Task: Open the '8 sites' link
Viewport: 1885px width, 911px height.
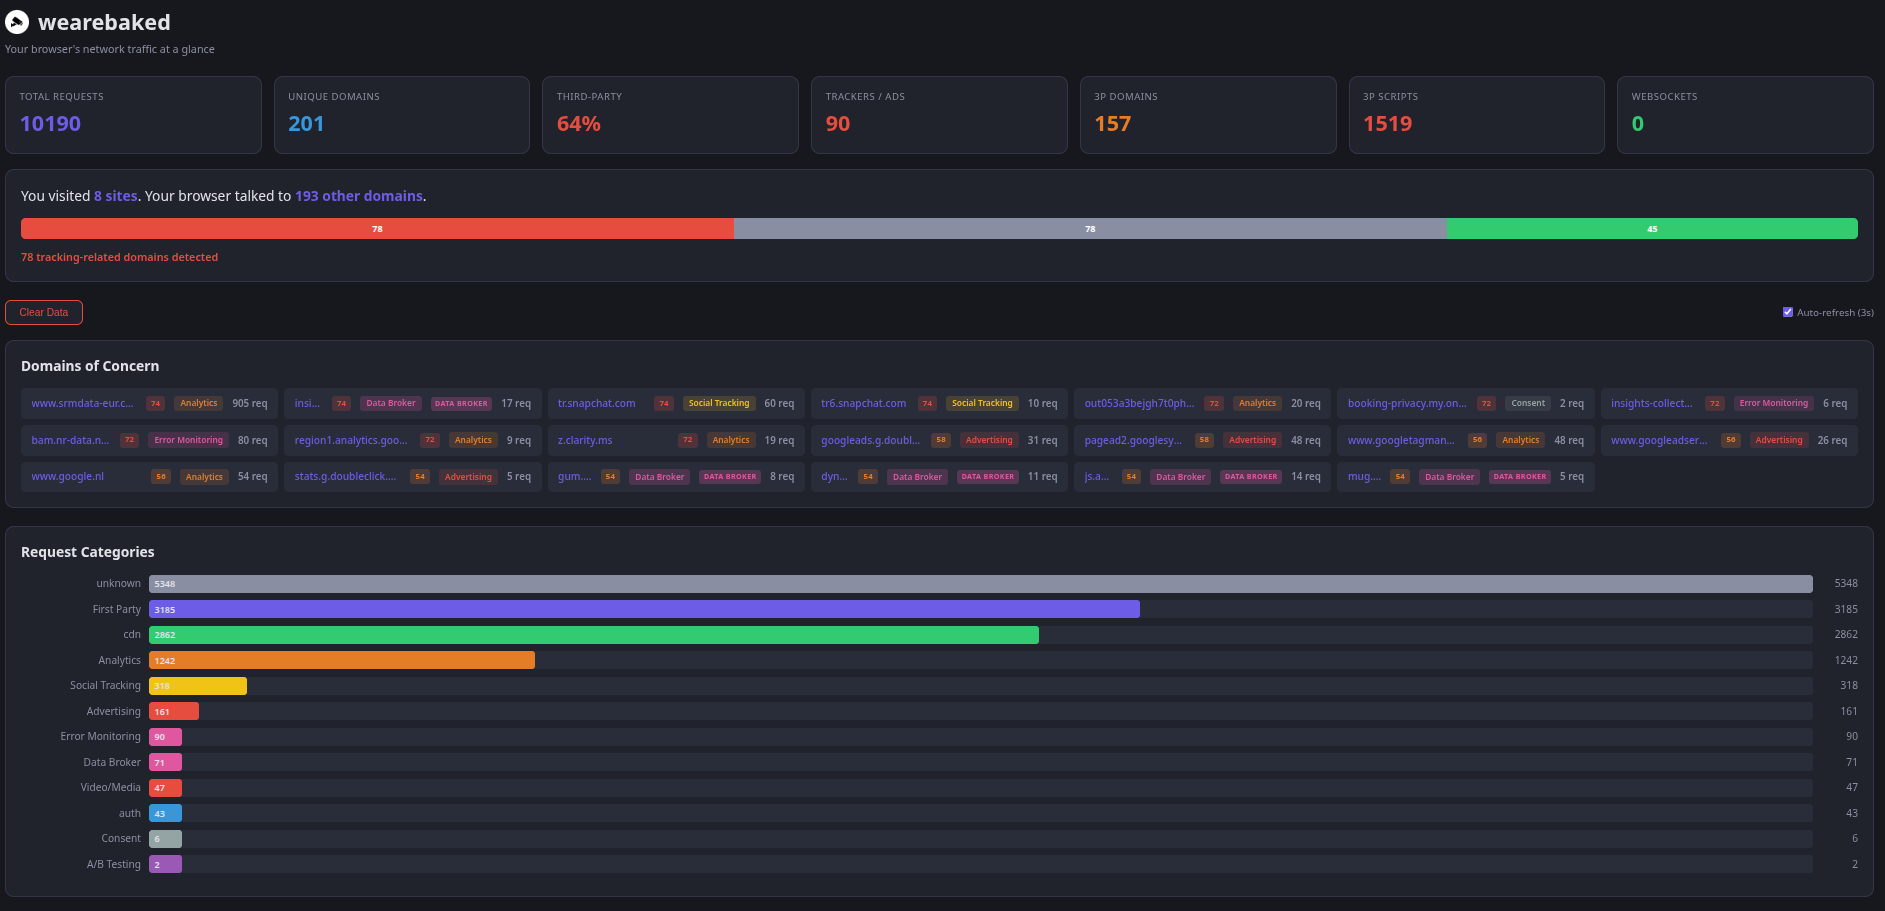Action: click(x=116, y=196)
